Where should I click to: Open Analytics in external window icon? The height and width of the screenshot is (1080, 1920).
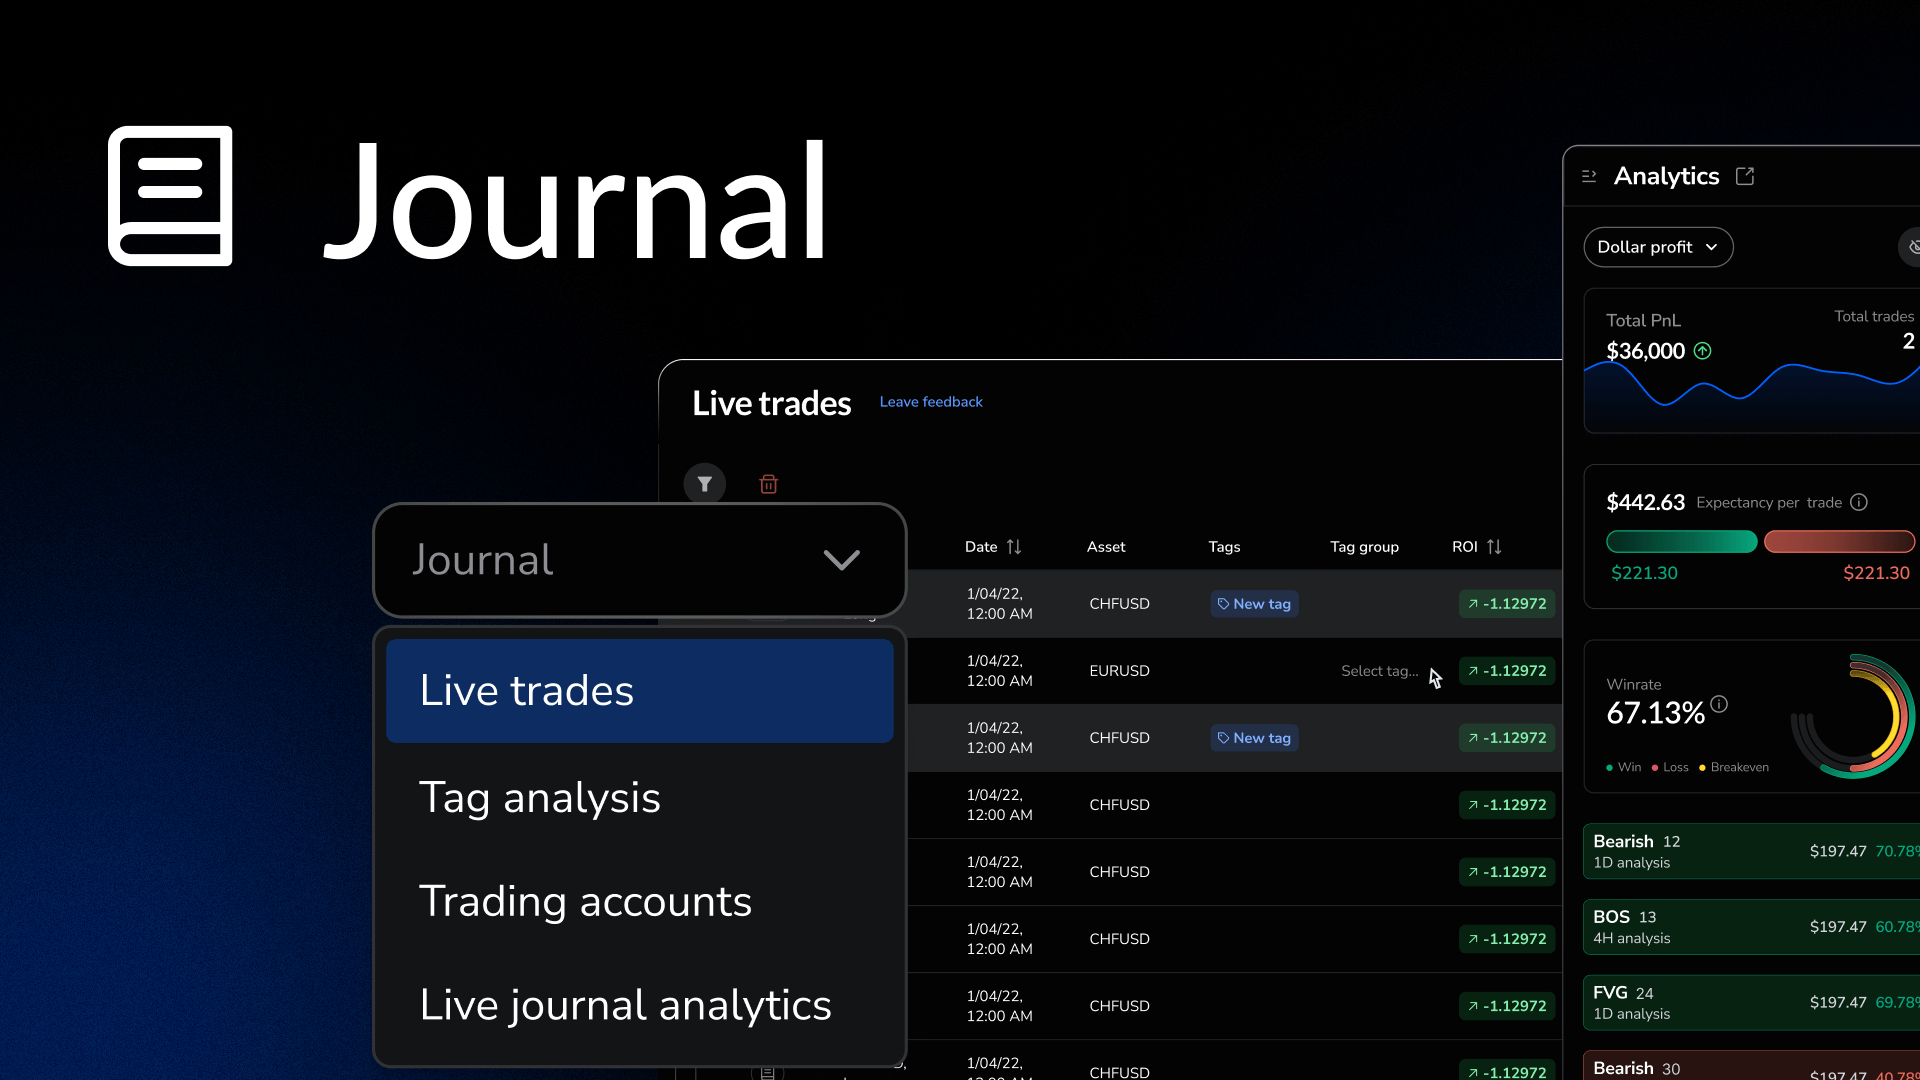(x=1745, y=176)
